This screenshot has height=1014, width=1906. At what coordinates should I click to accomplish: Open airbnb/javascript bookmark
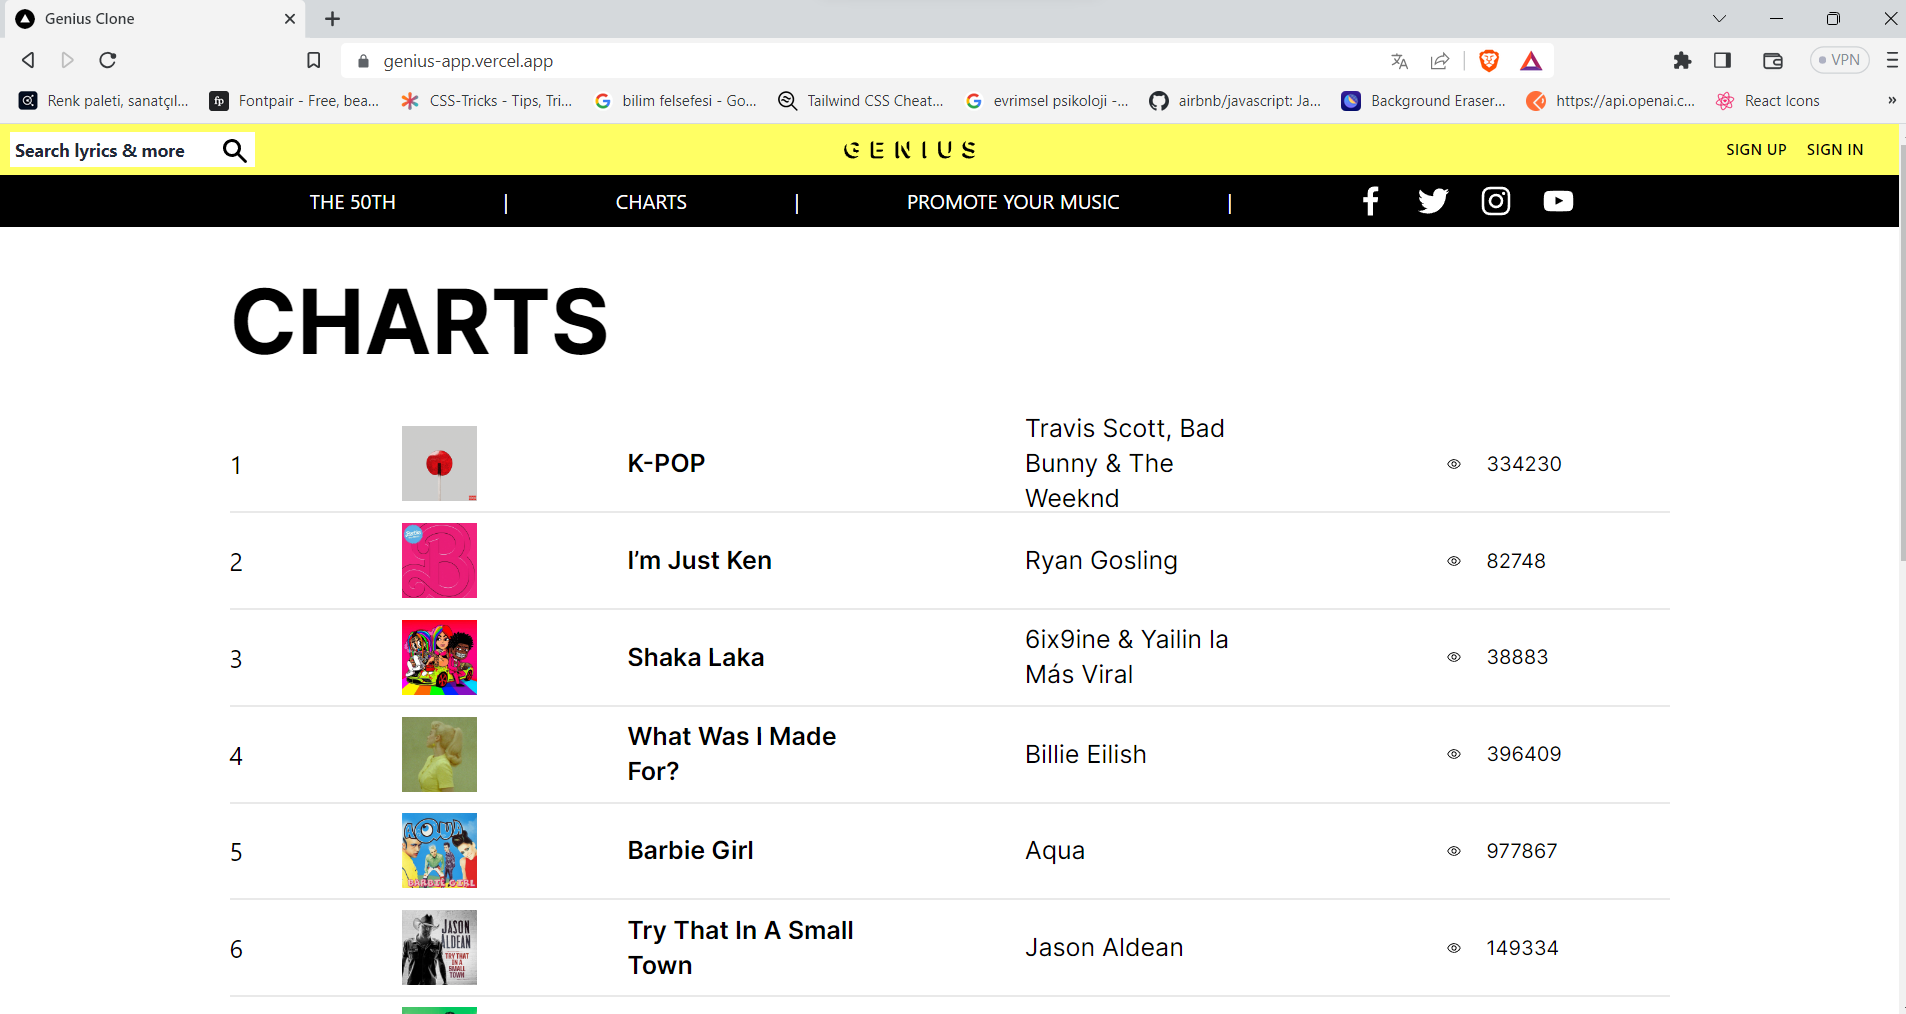(x=1235, y=101)
